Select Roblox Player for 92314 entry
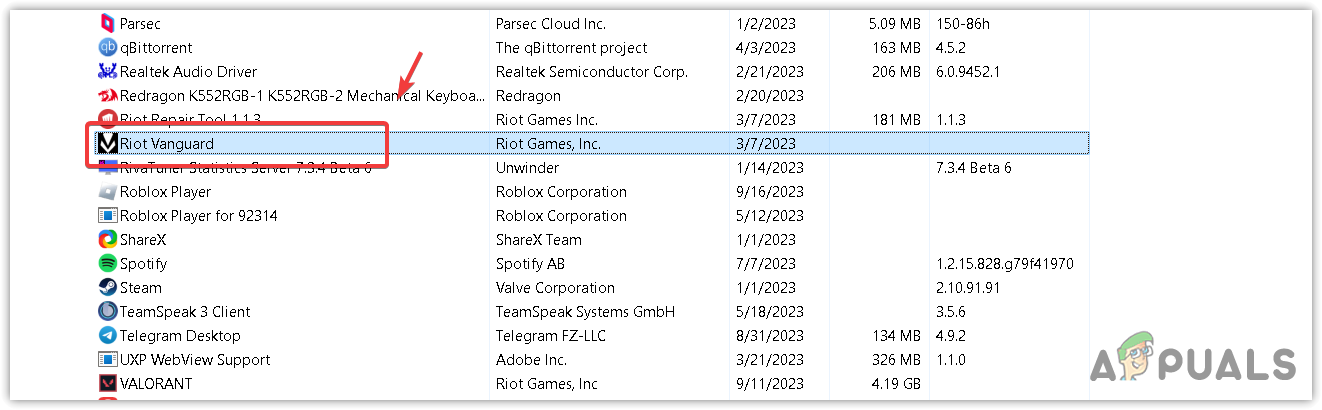Image resolution: width=1322 pixels, height=410 pixels. (198, 215)
